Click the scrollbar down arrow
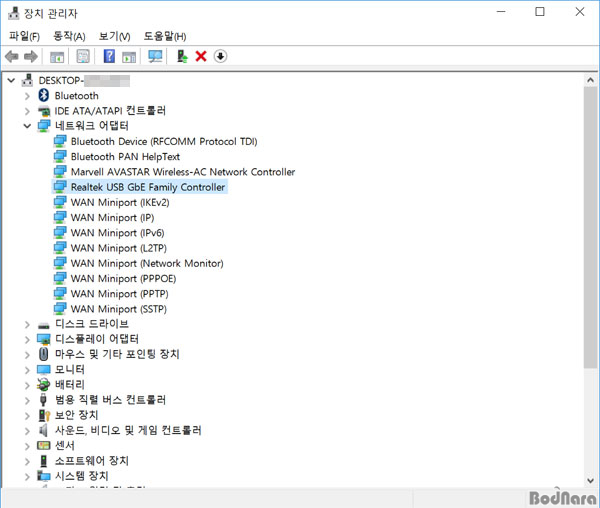 [590, 480]
